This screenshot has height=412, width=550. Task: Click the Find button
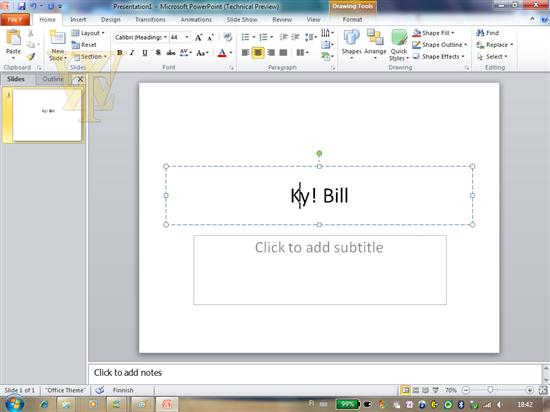(488, 33)
